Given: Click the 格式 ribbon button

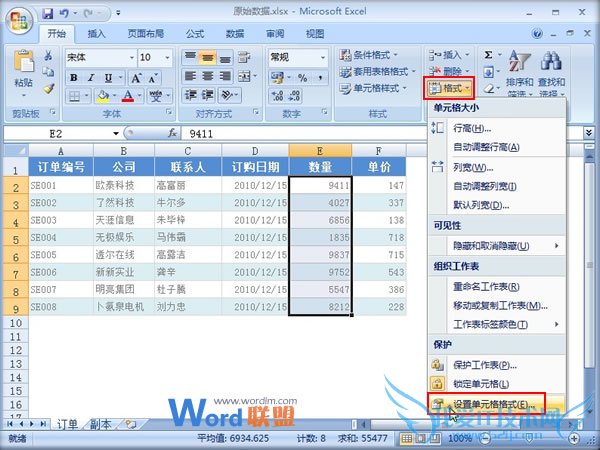Looking at the screenshot, I should pos(450,88).
